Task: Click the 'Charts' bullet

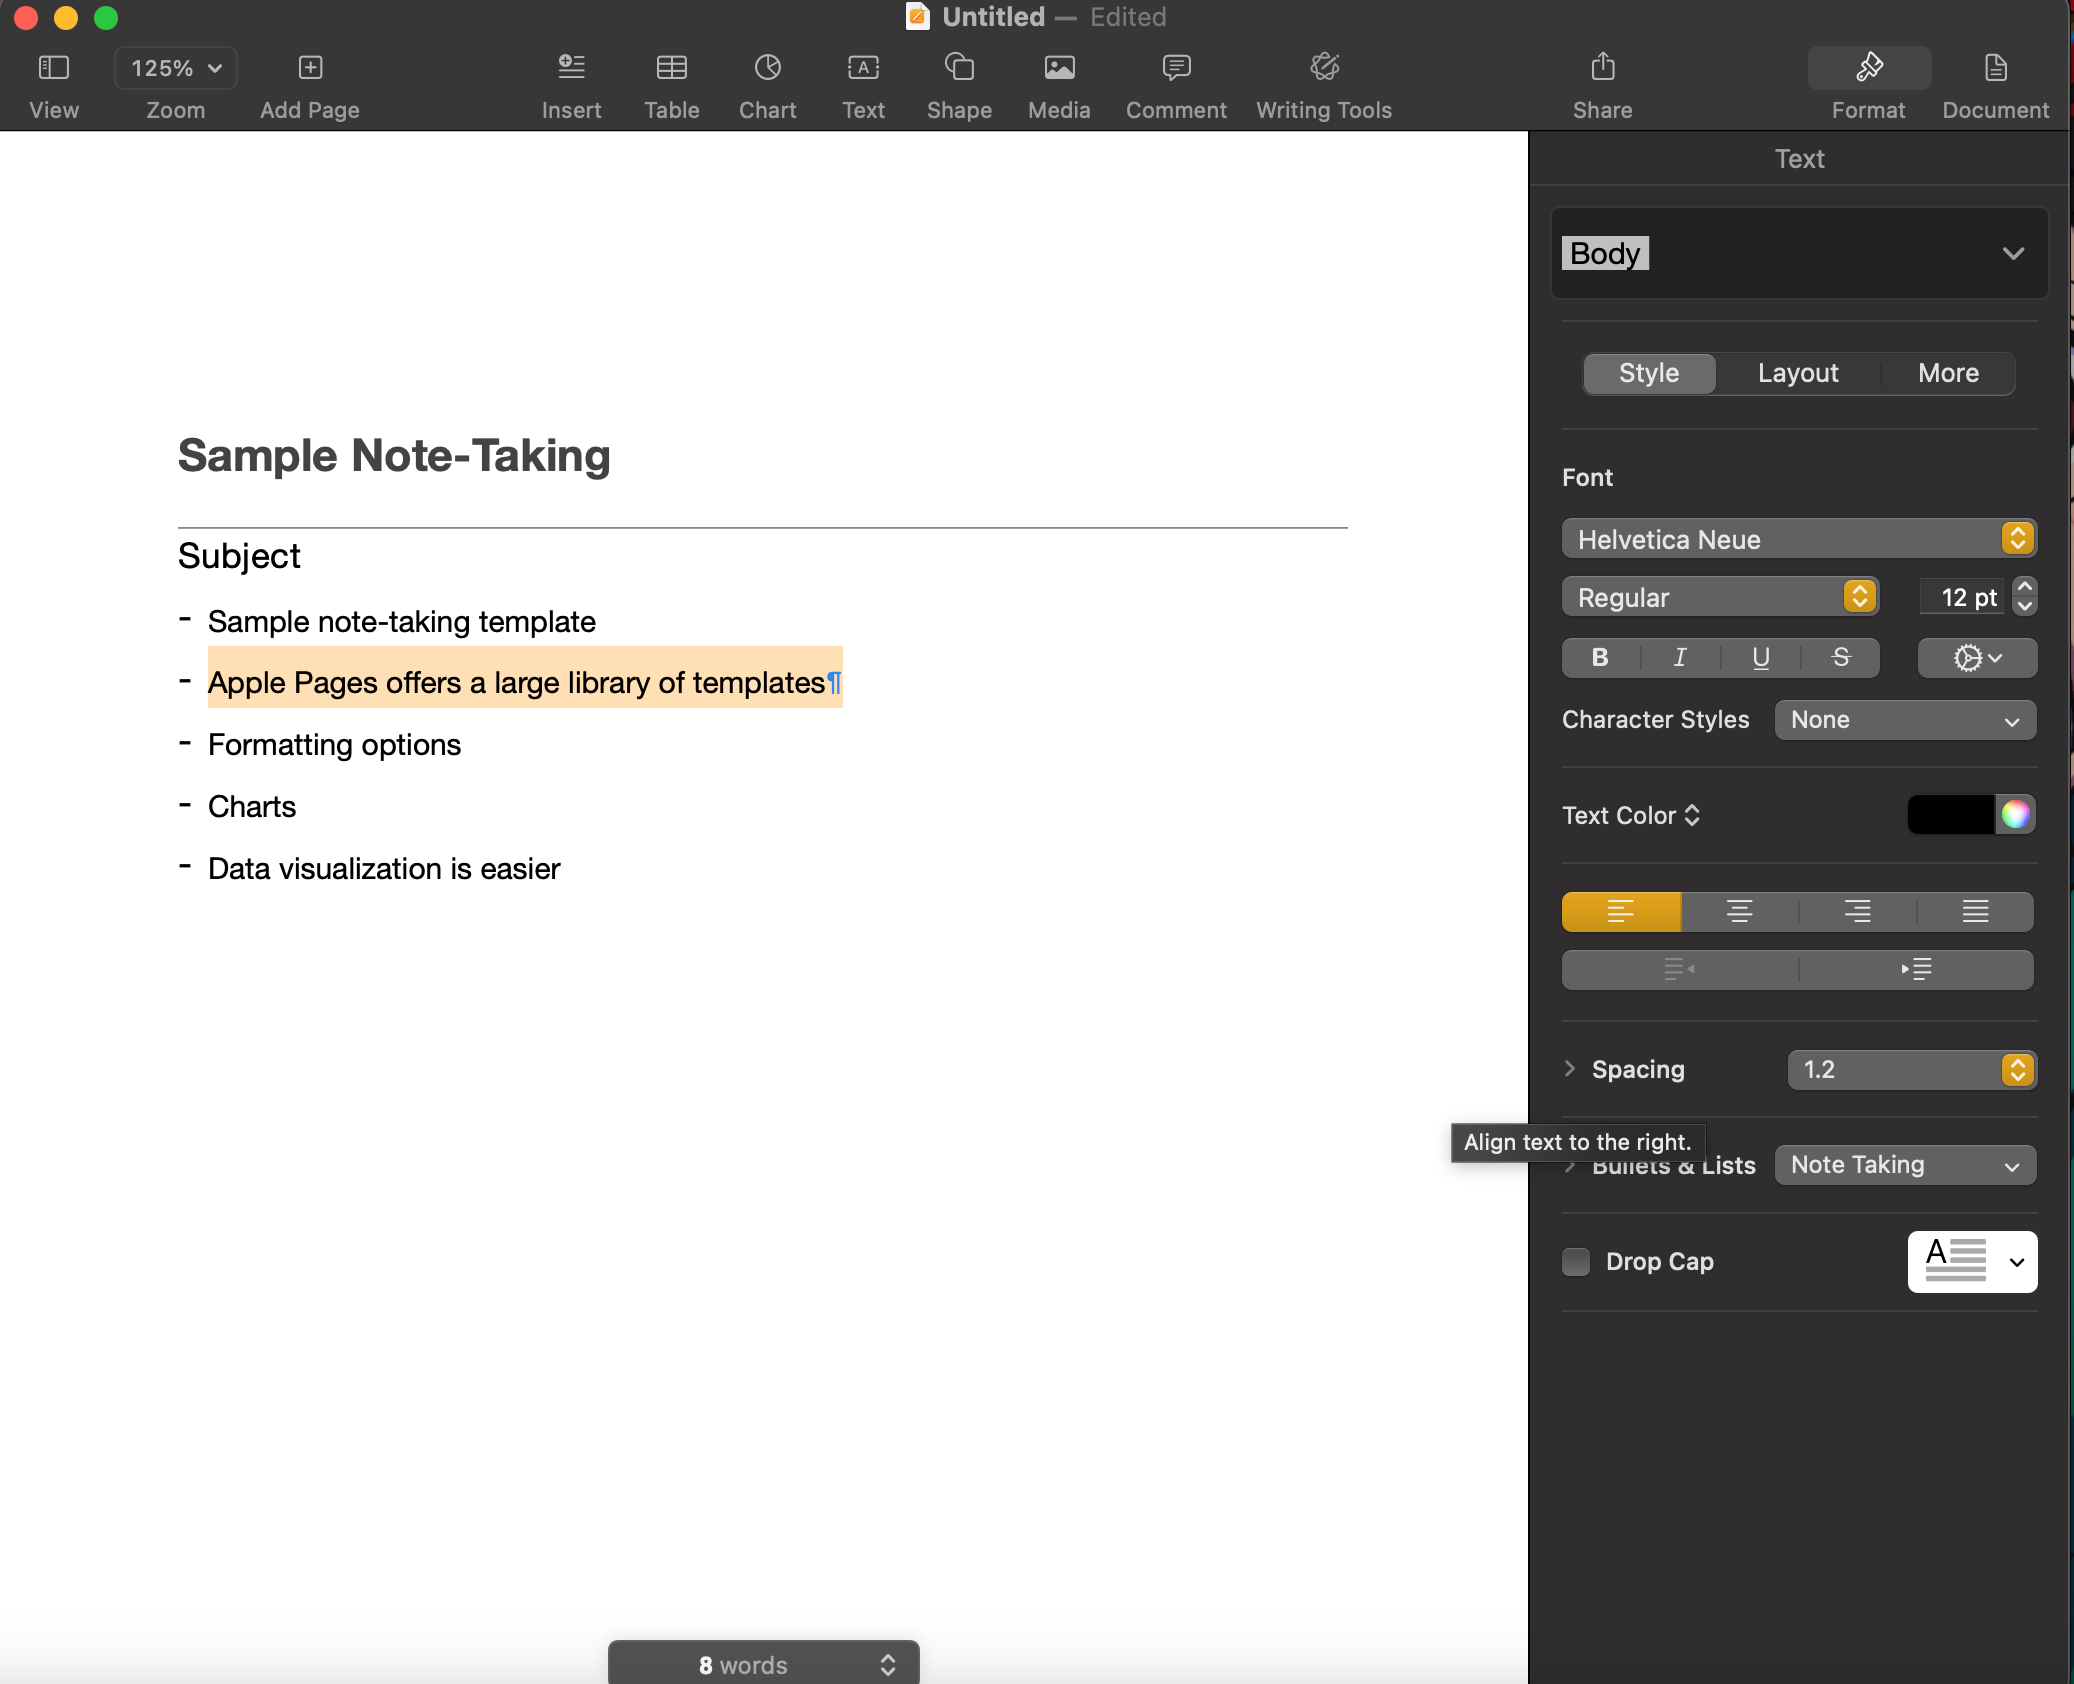Action: [252, 807]
